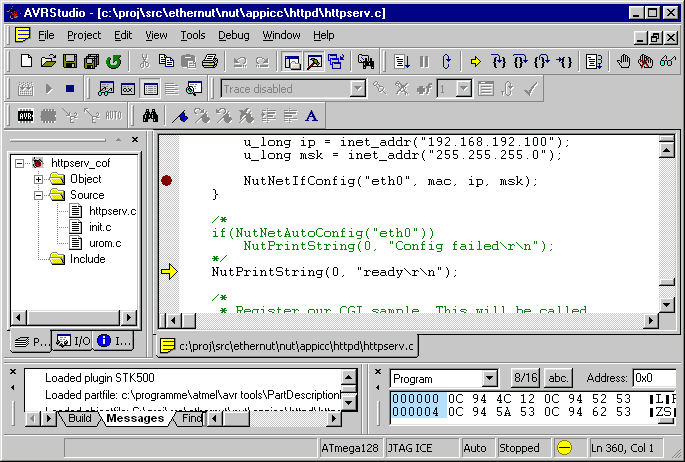Click the editor horizontal scroll right arrow

tap(651, 321)
